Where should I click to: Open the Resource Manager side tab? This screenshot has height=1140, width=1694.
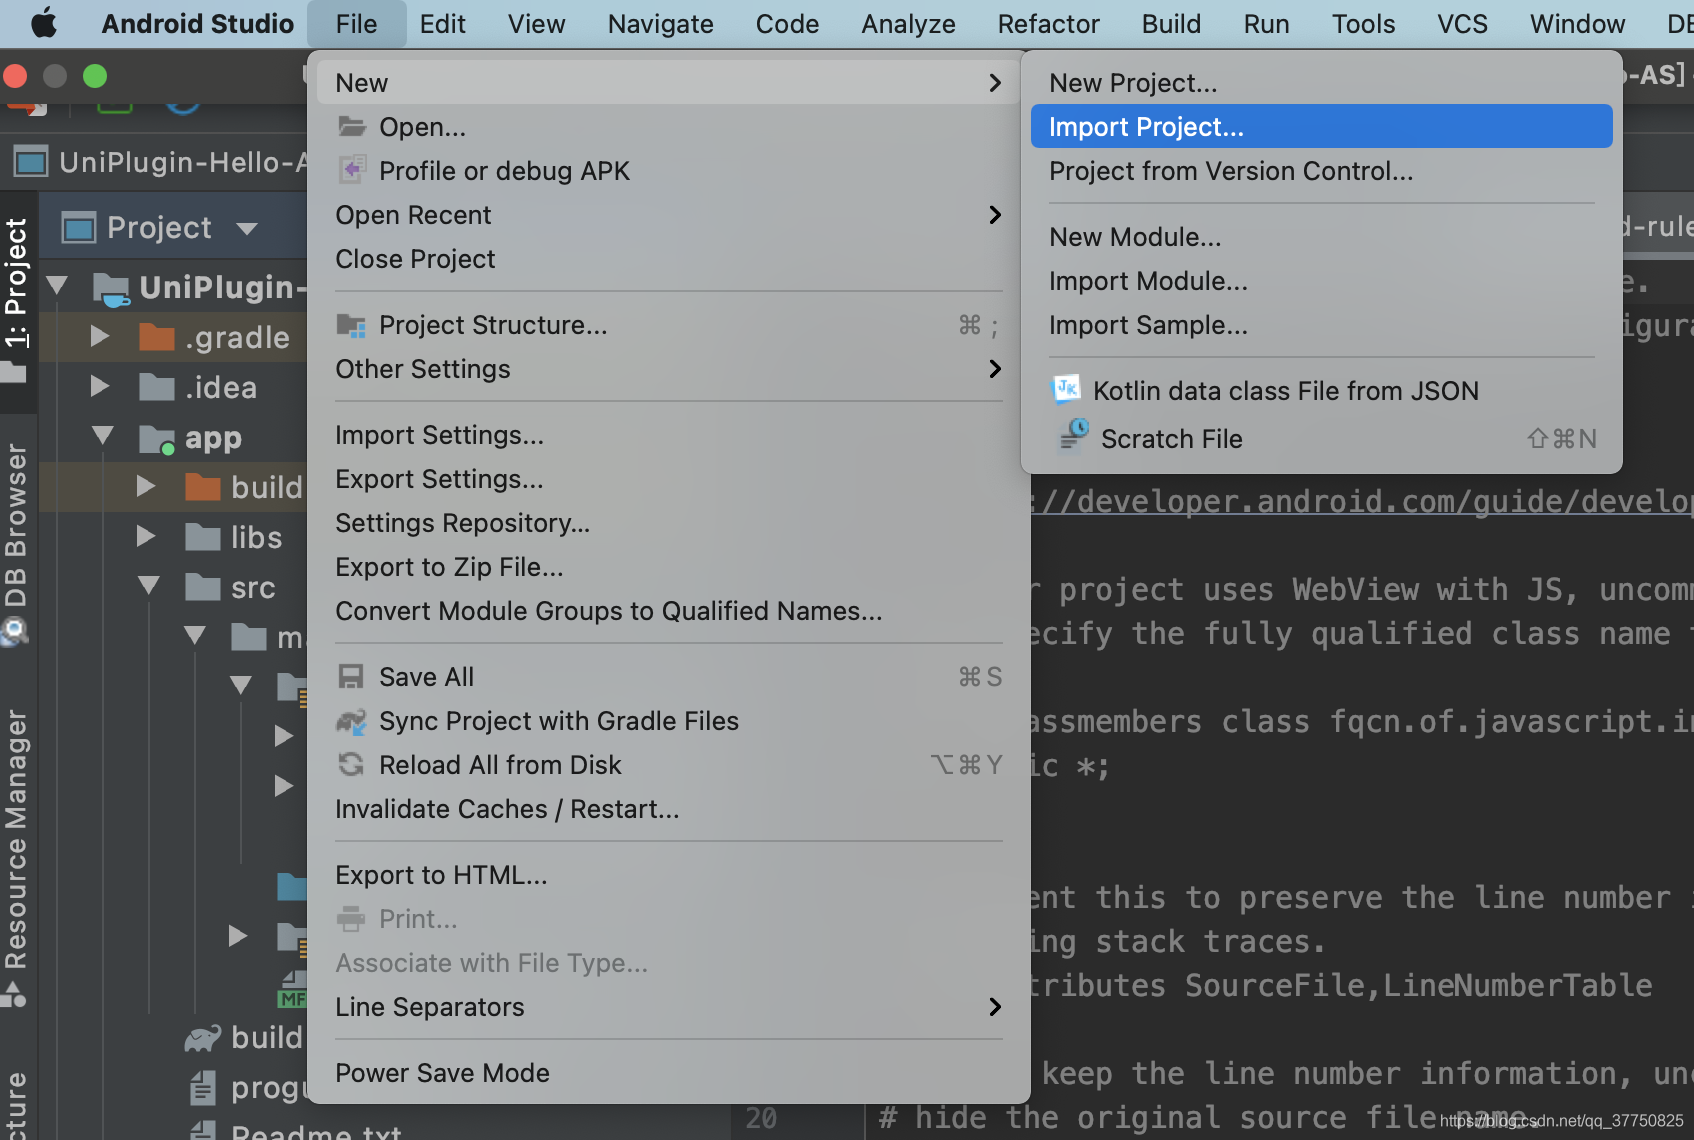[x=17, y=839]
